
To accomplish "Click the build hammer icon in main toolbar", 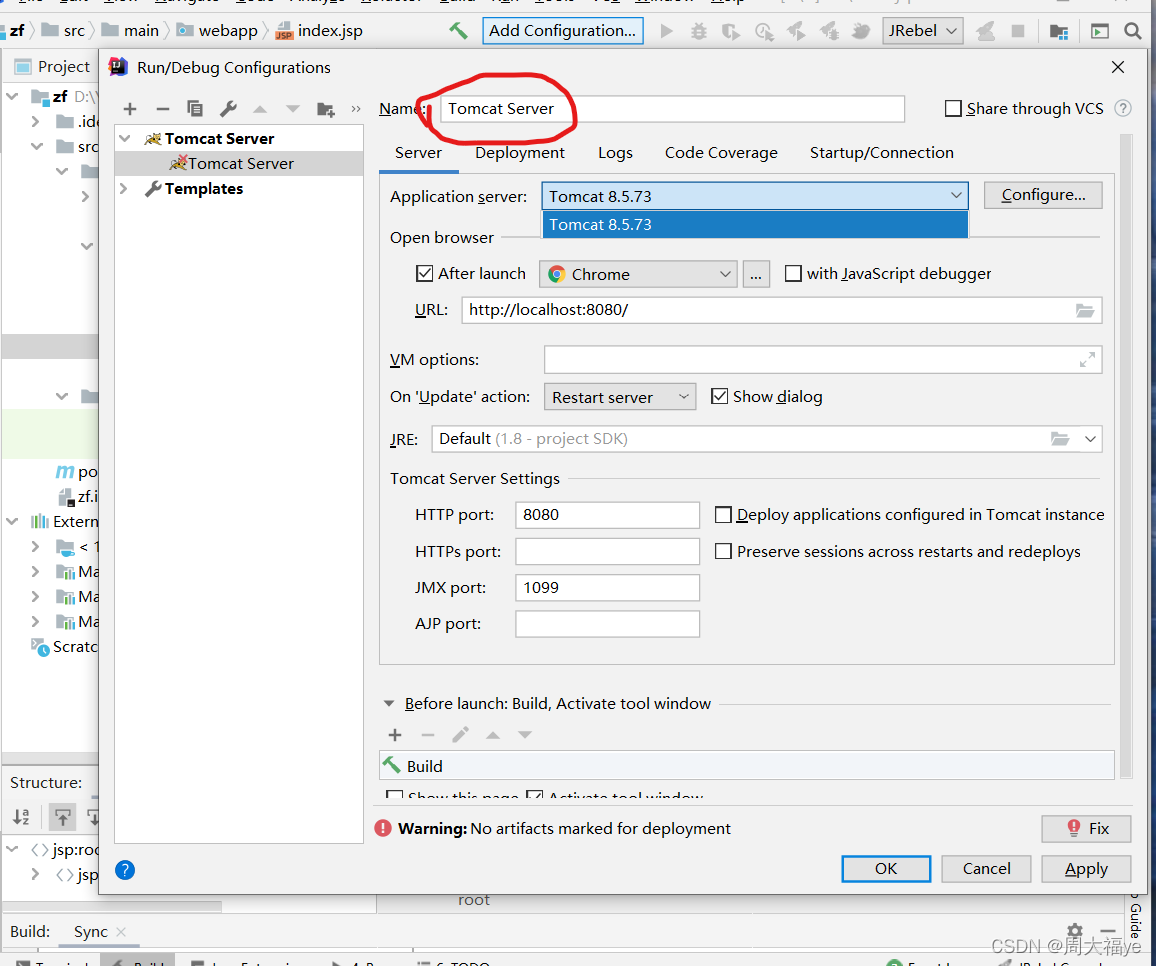I will pos(458,30).
